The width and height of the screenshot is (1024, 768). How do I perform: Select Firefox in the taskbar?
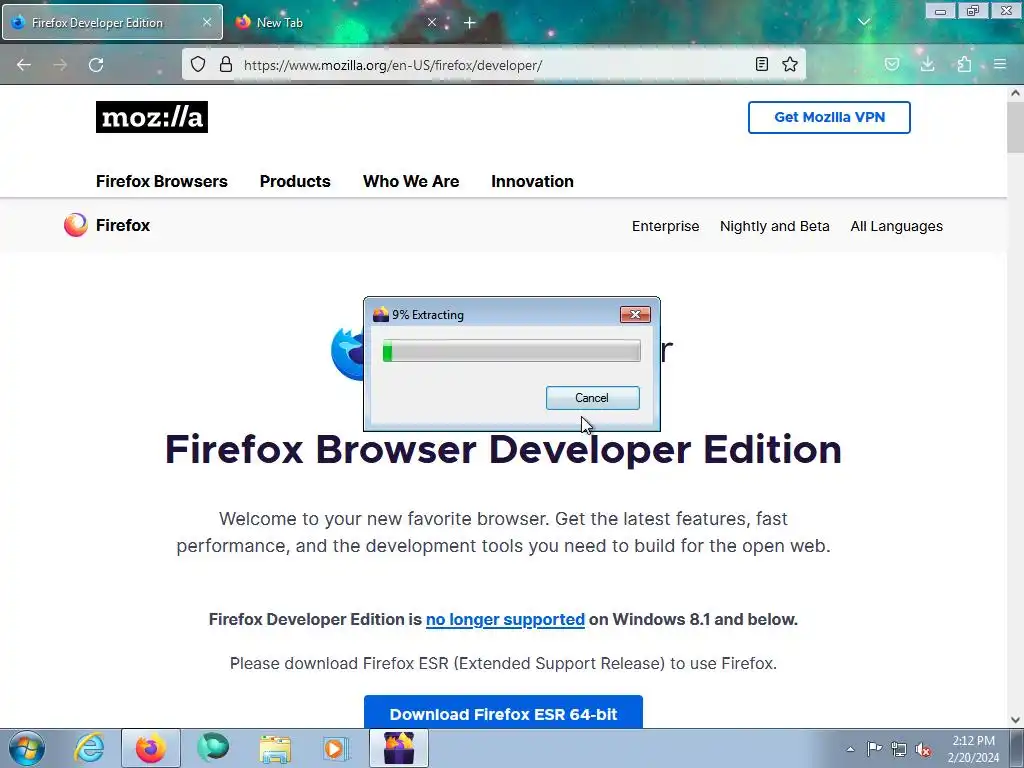click(x=151, y=748)
